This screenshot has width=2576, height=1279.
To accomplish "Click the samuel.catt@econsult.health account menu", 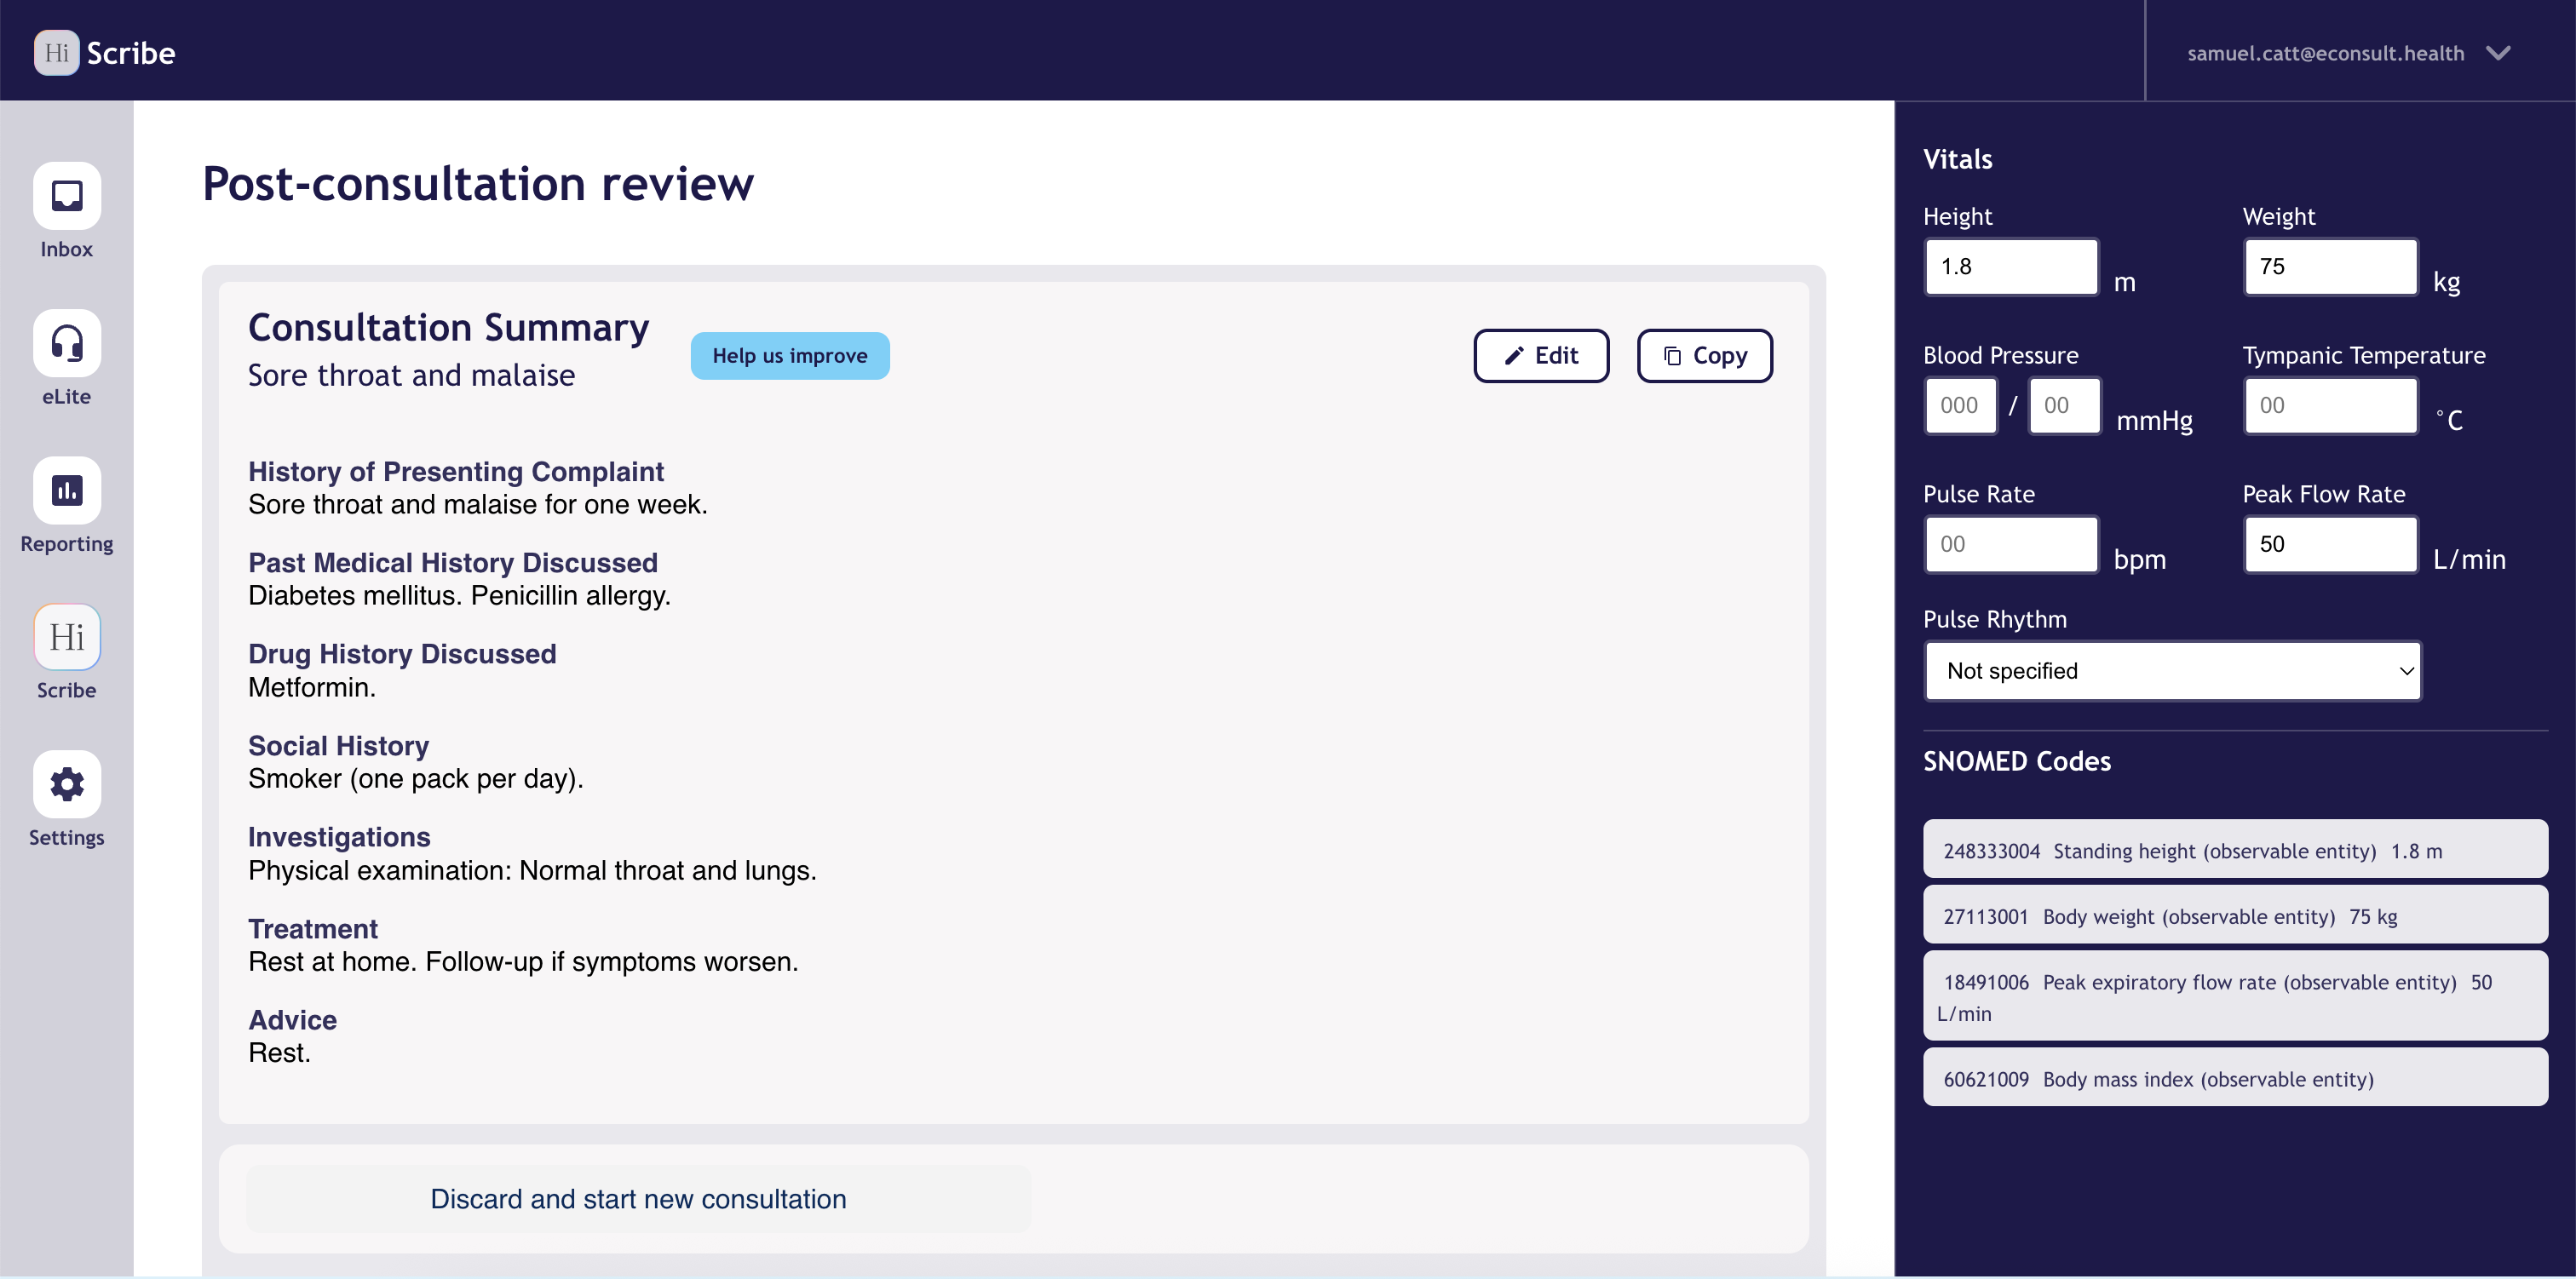I will click(2325, 53).
